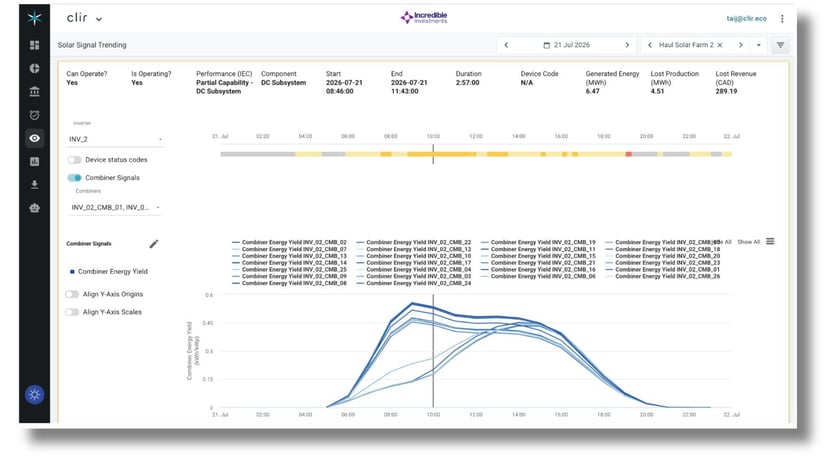Toggle legend series INV_02_CMB_08
The width and height of the screenshot is (840, 459).
coord(289,283)
